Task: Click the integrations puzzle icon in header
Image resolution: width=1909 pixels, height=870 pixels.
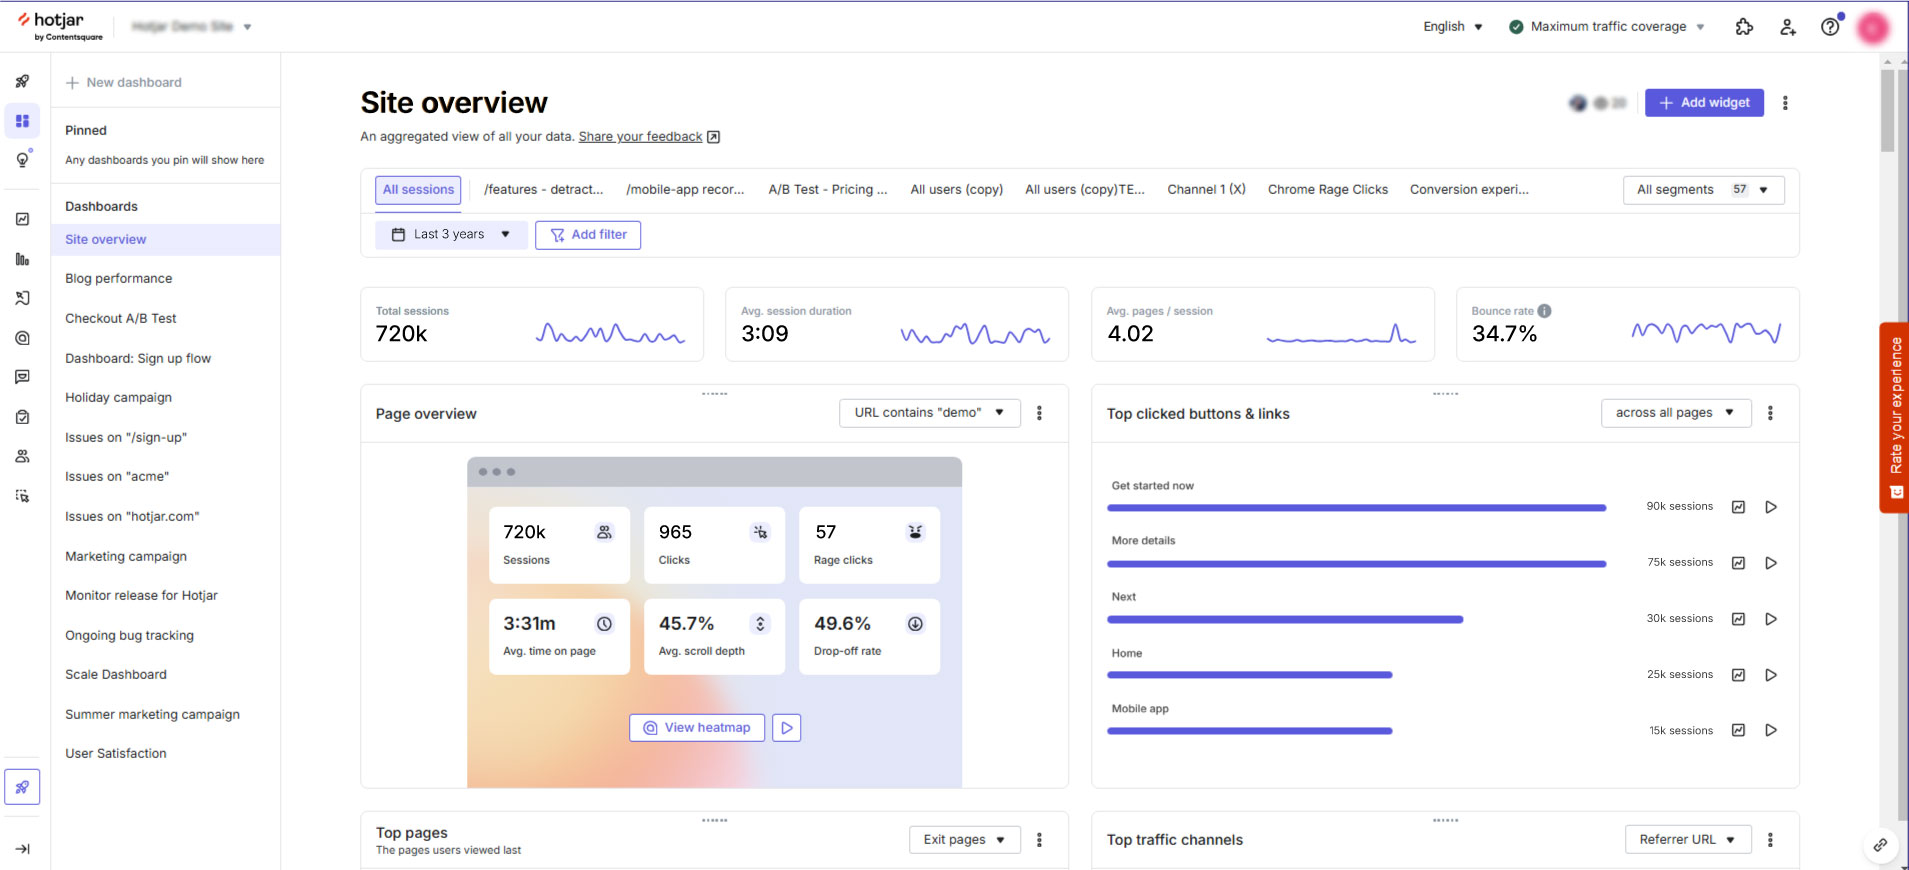Action: point(1744,27)
